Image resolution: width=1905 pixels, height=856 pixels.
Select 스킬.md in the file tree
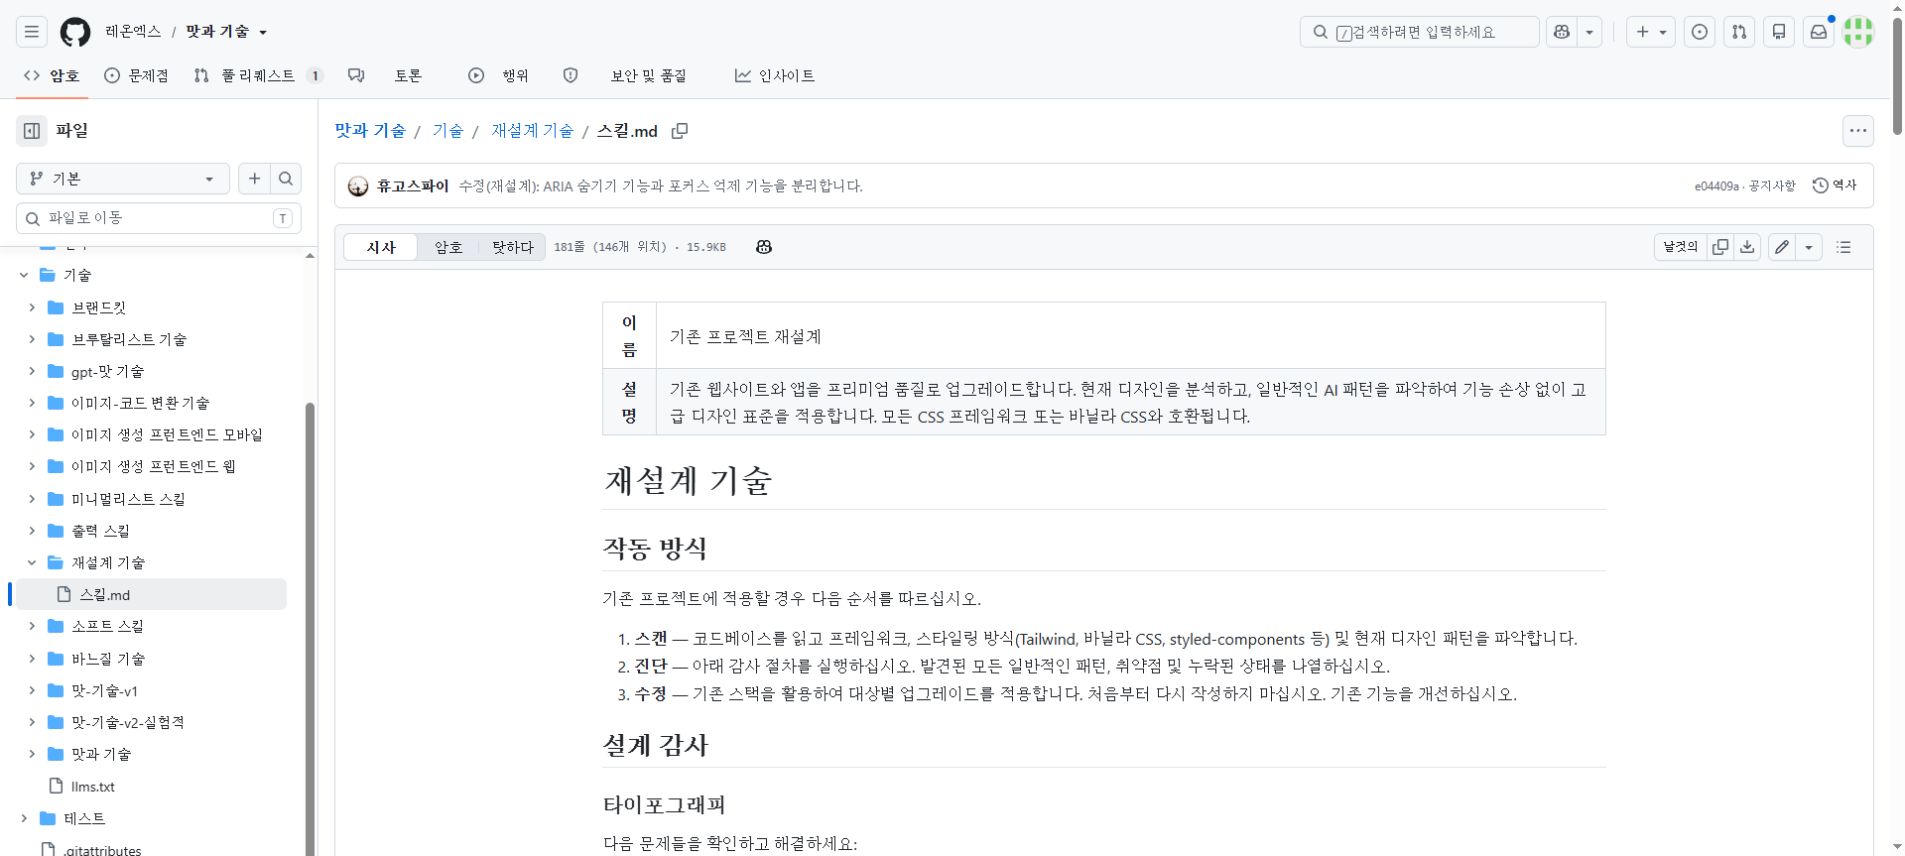[151, 594]
